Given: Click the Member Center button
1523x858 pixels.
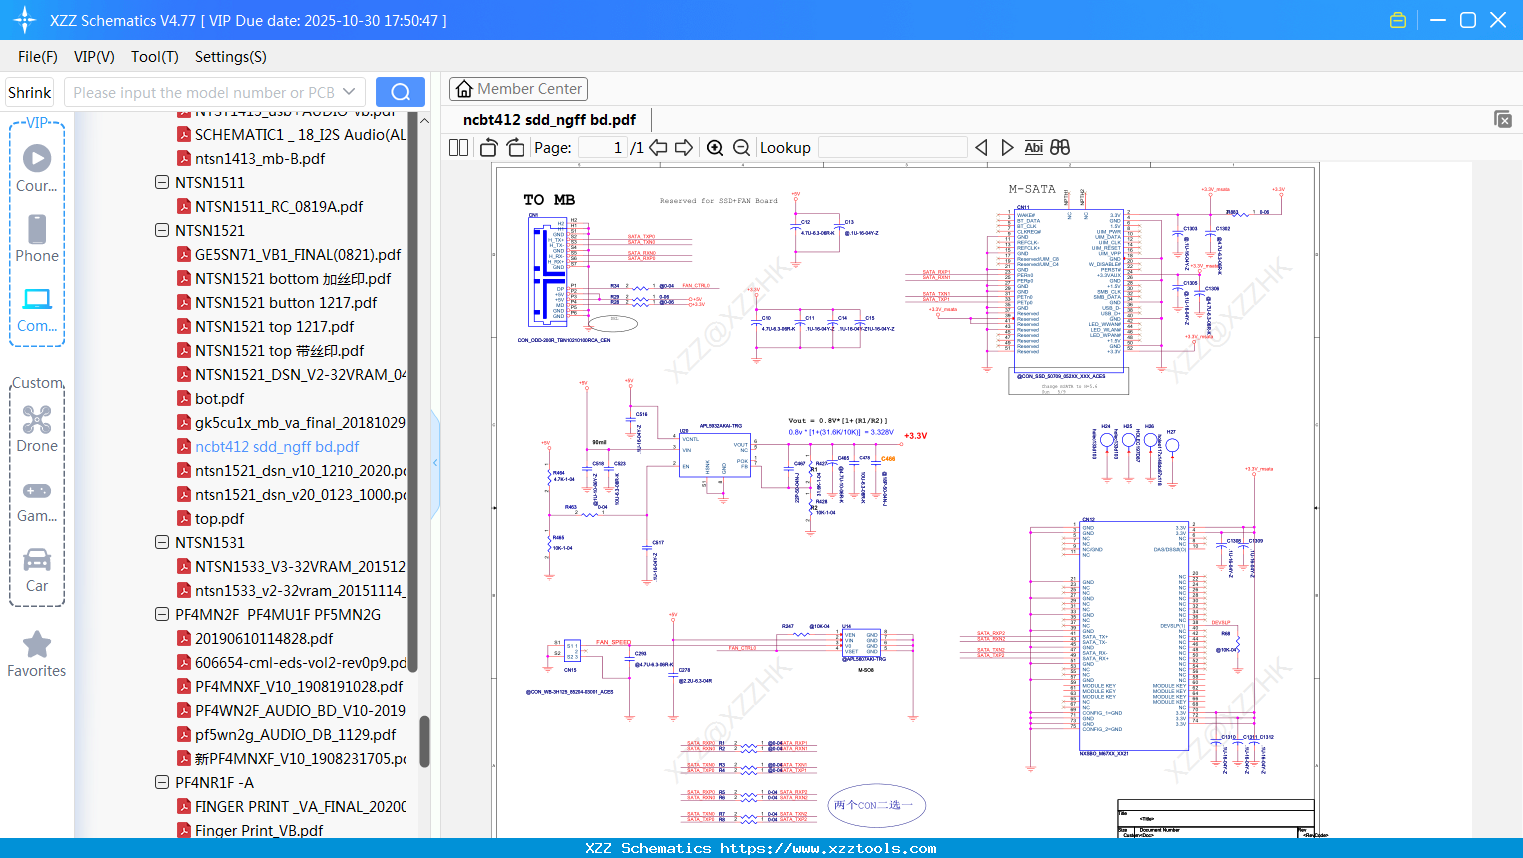Looking at the screenshot, I should (518, 89).
